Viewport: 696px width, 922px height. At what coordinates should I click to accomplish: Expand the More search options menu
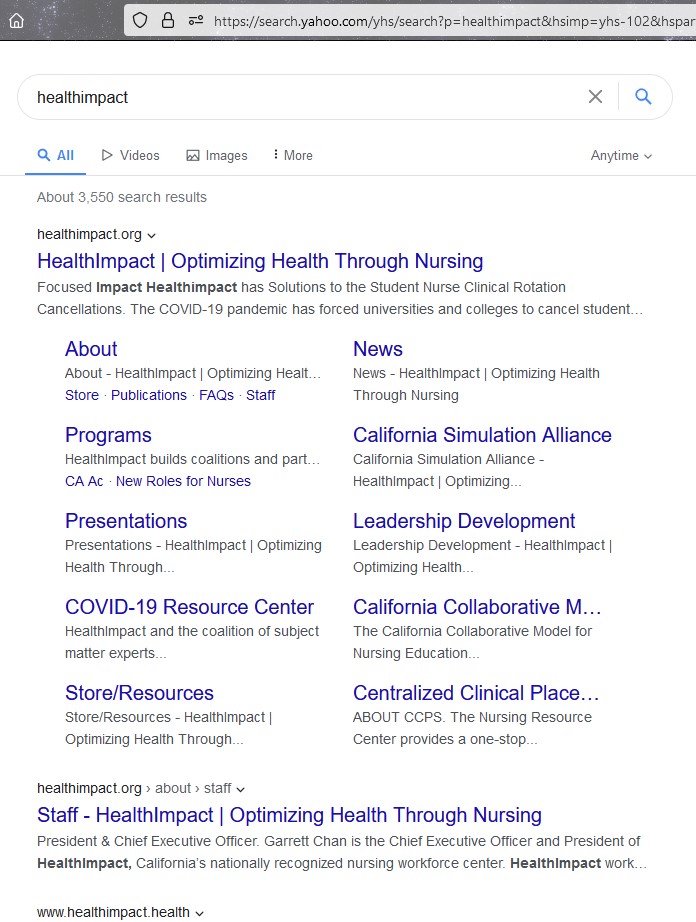292,156
